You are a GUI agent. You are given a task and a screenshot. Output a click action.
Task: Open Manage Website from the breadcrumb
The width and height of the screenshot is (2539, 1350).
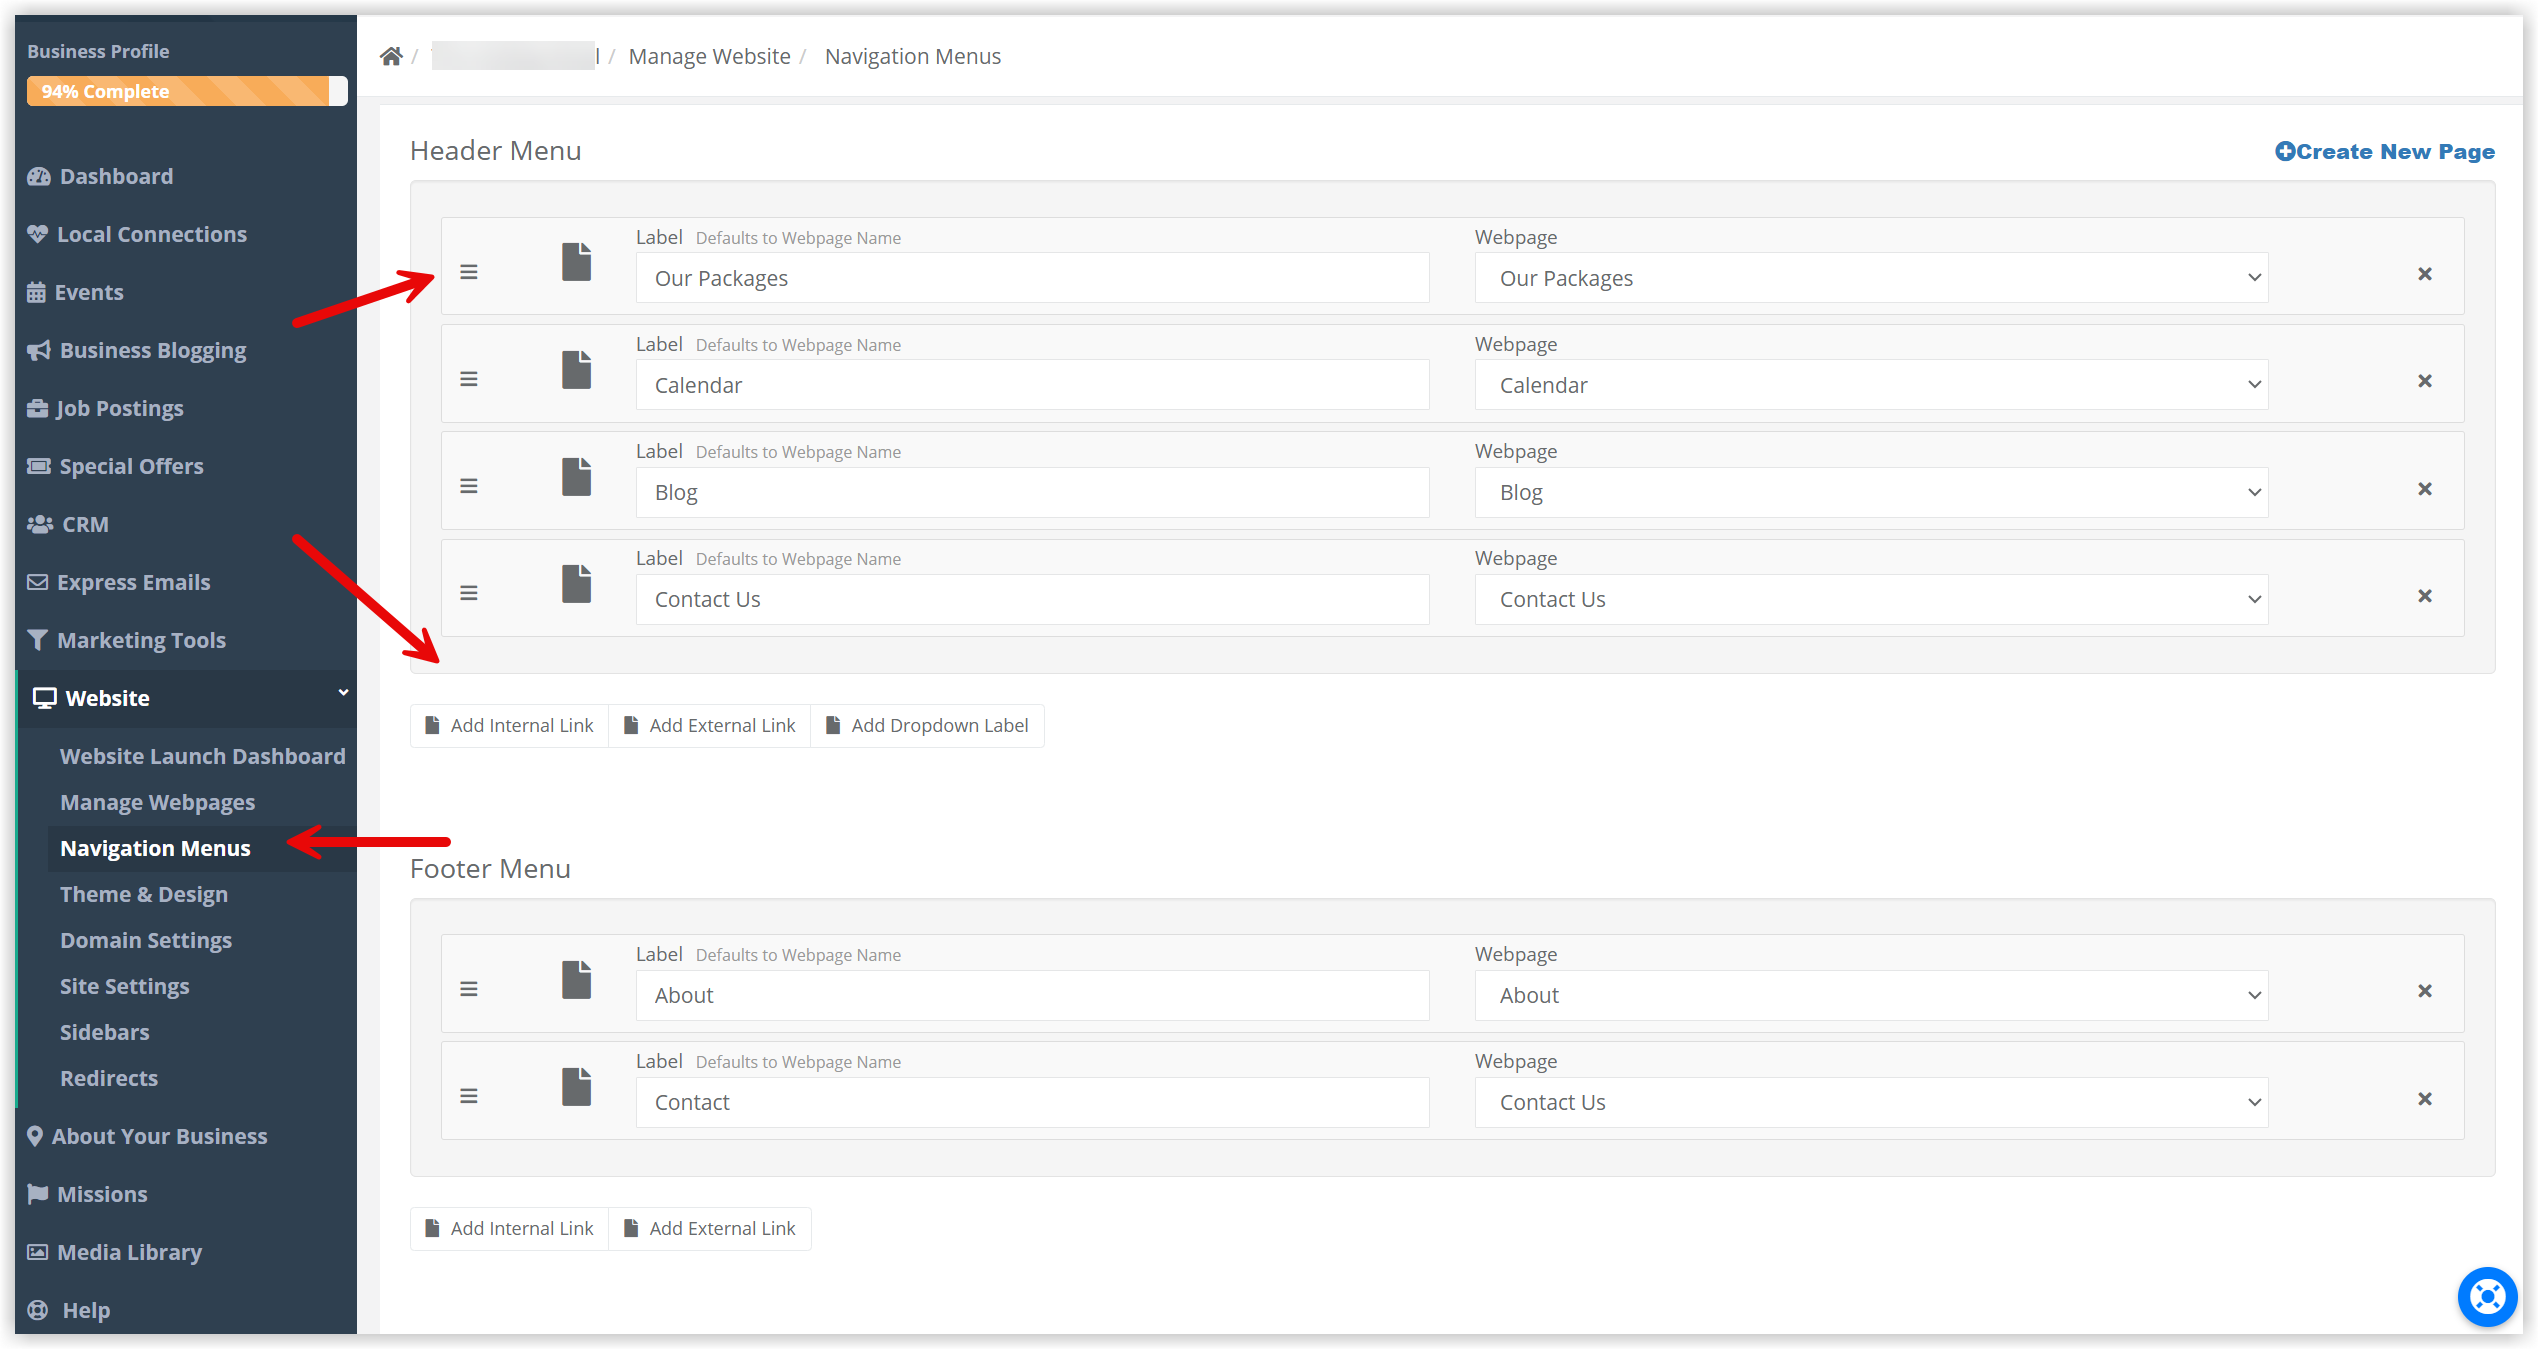(710, 56)
